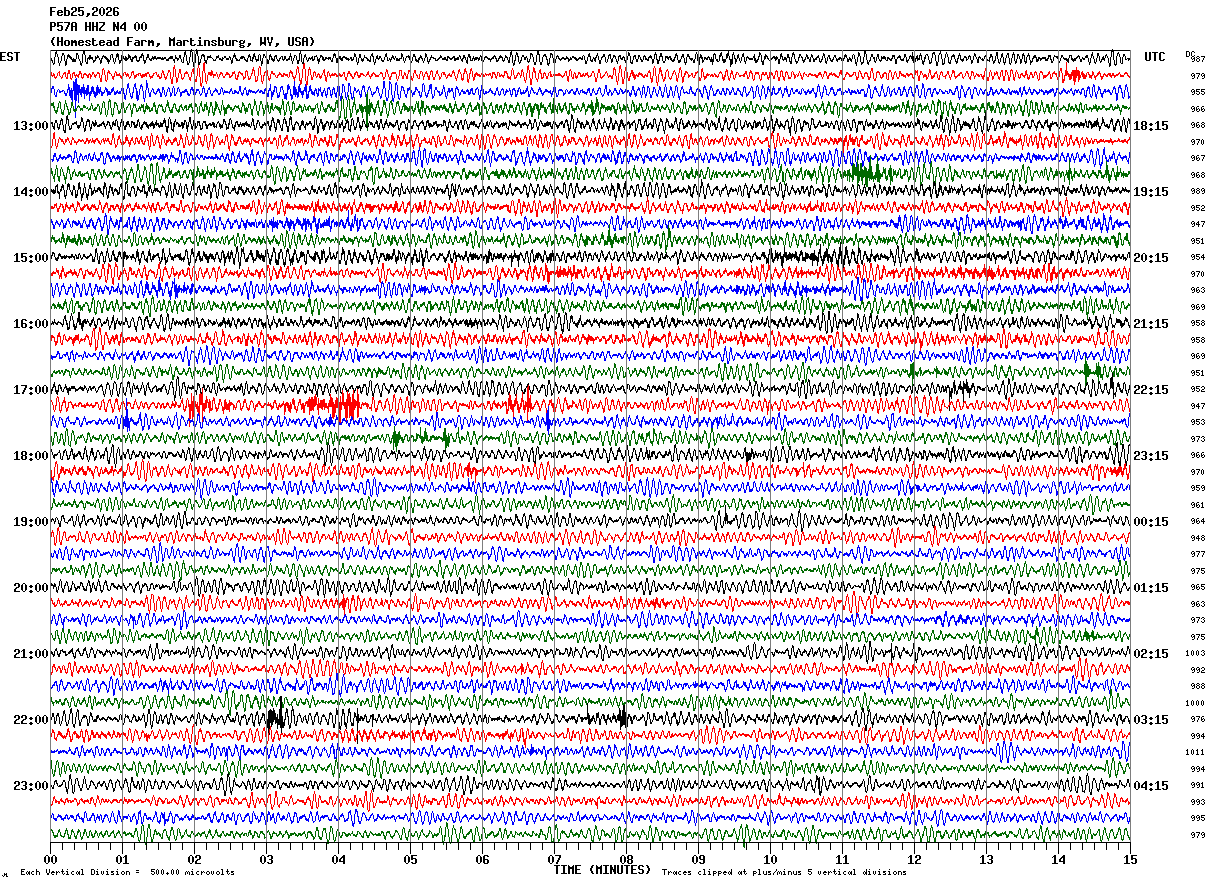Click "Each Vertical Division = 500.00 microvolts" note

(x=127, y=872)
